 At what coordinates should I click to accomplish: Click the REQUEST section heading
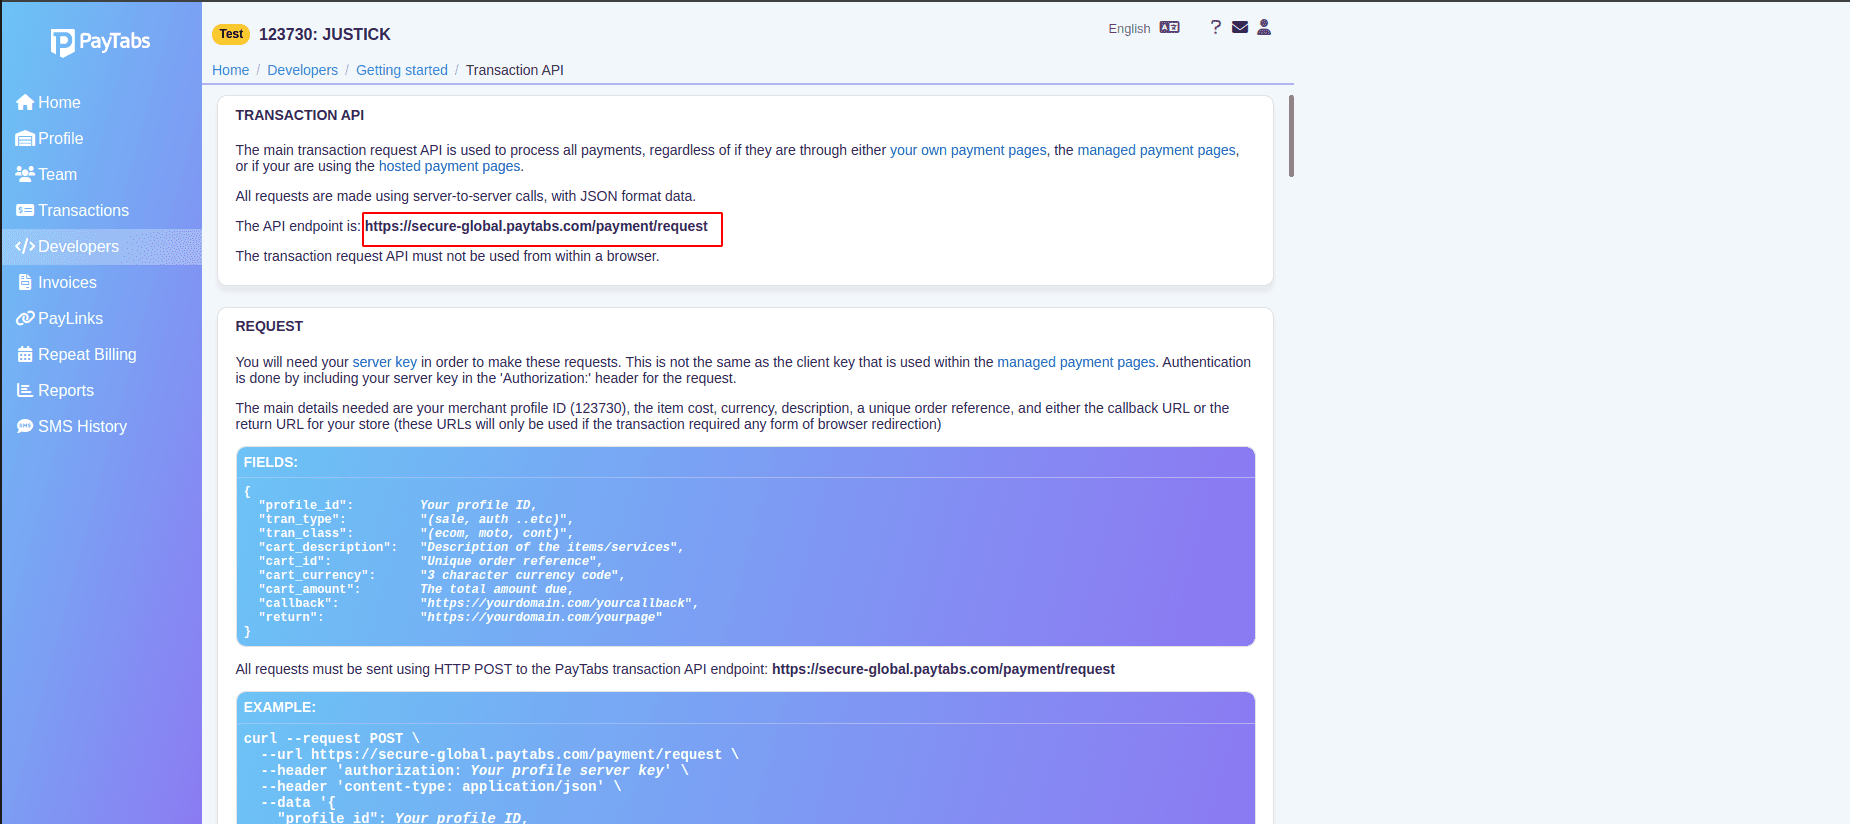(269, 326)
